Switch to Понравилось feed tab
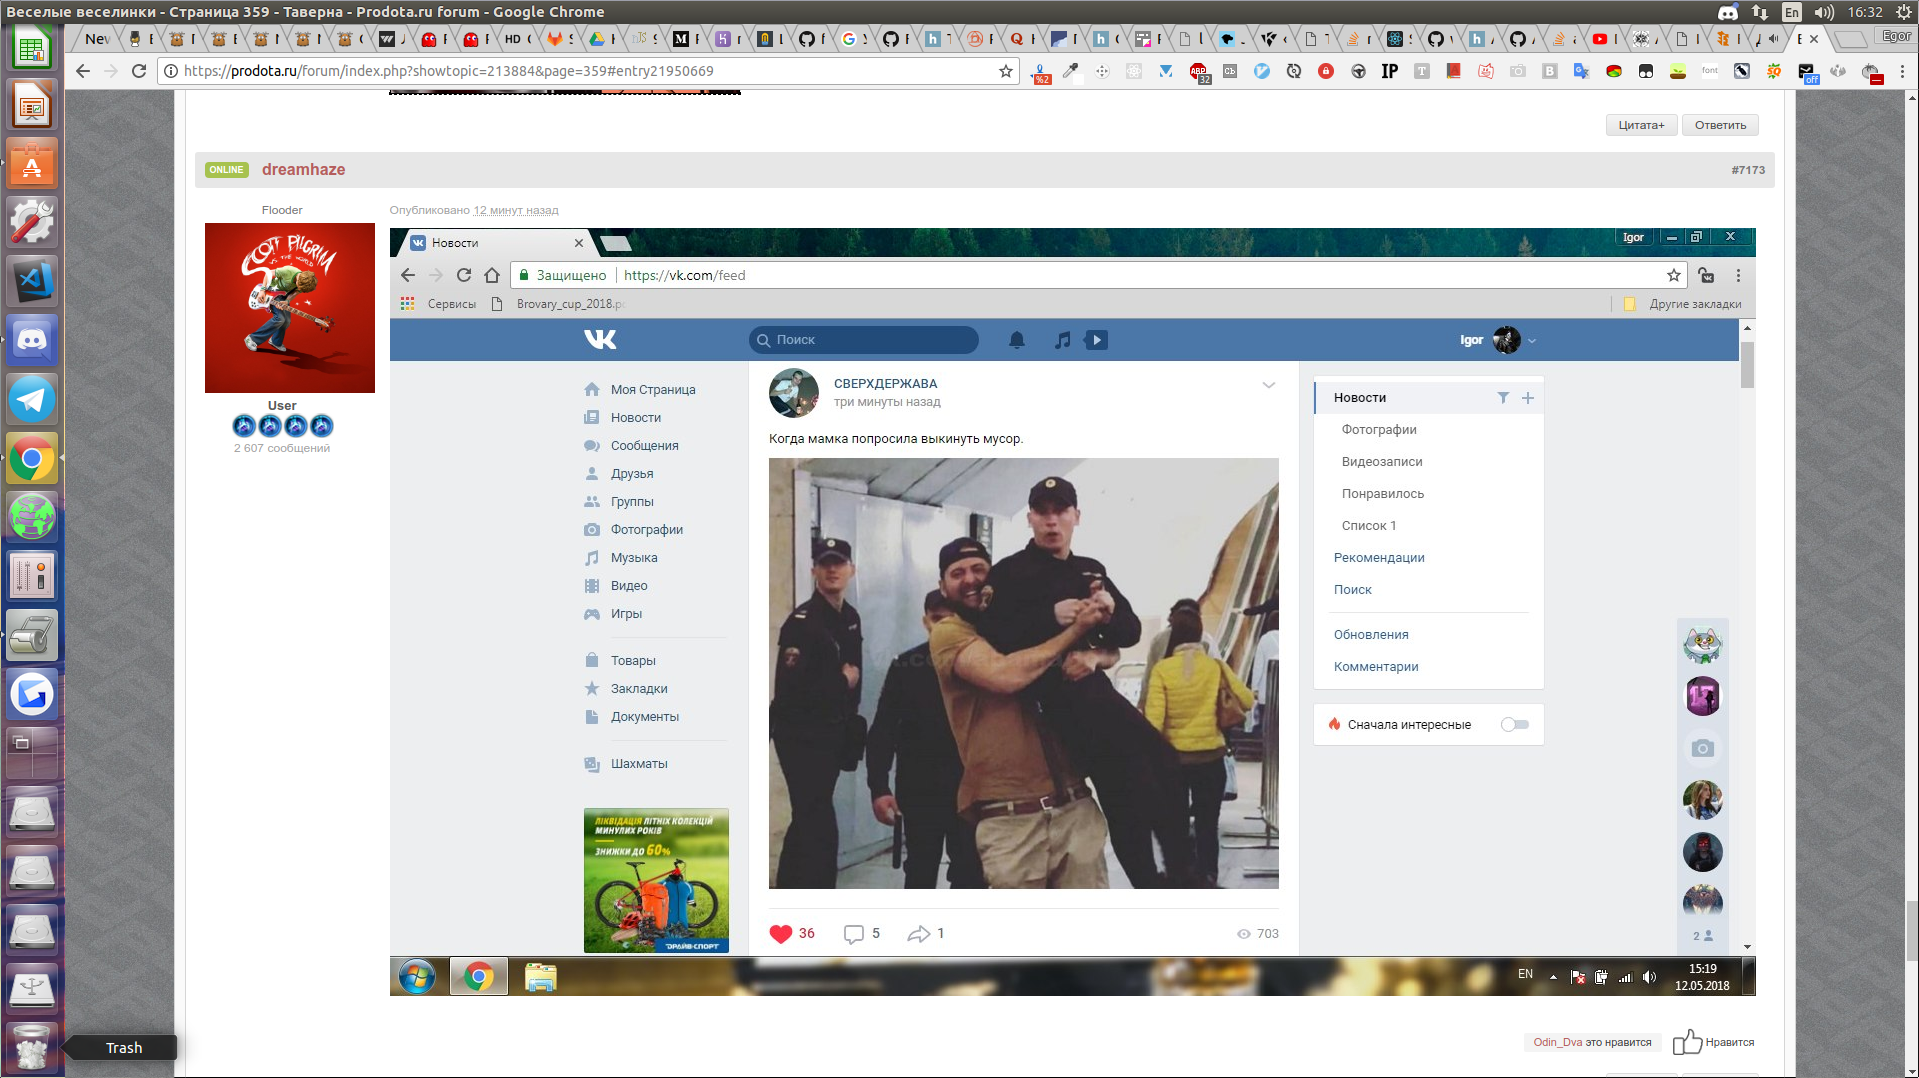Screen dimensions: 1919x1078 [1383, 494]
